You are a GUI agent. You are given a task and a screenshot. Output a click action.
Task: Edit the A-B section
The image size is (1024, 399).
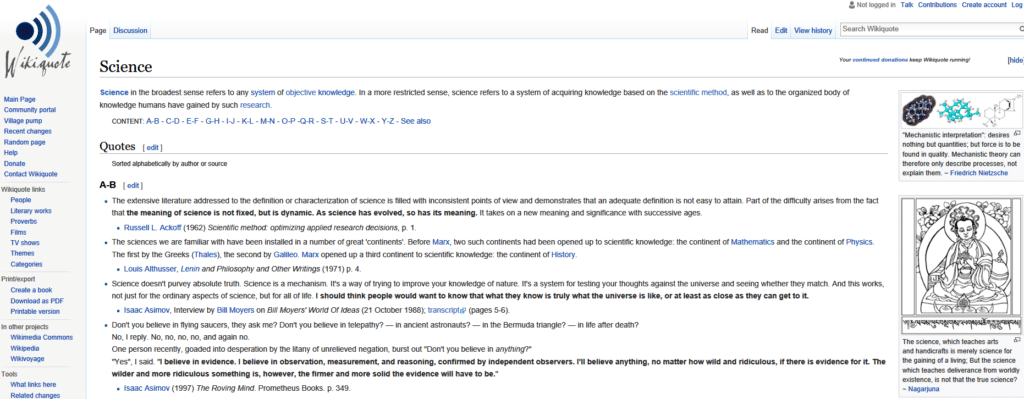pos(133,186)
